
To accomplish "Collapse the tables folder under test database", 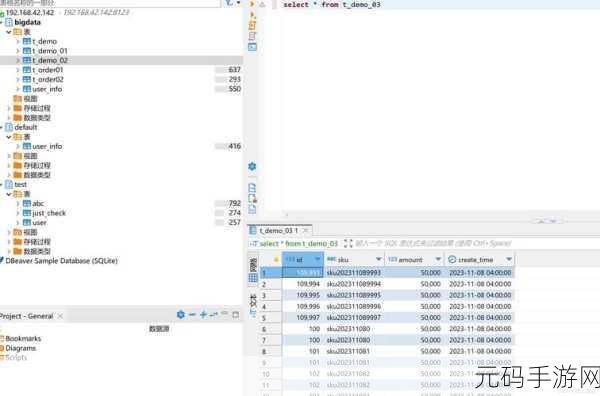I will 9,194.
